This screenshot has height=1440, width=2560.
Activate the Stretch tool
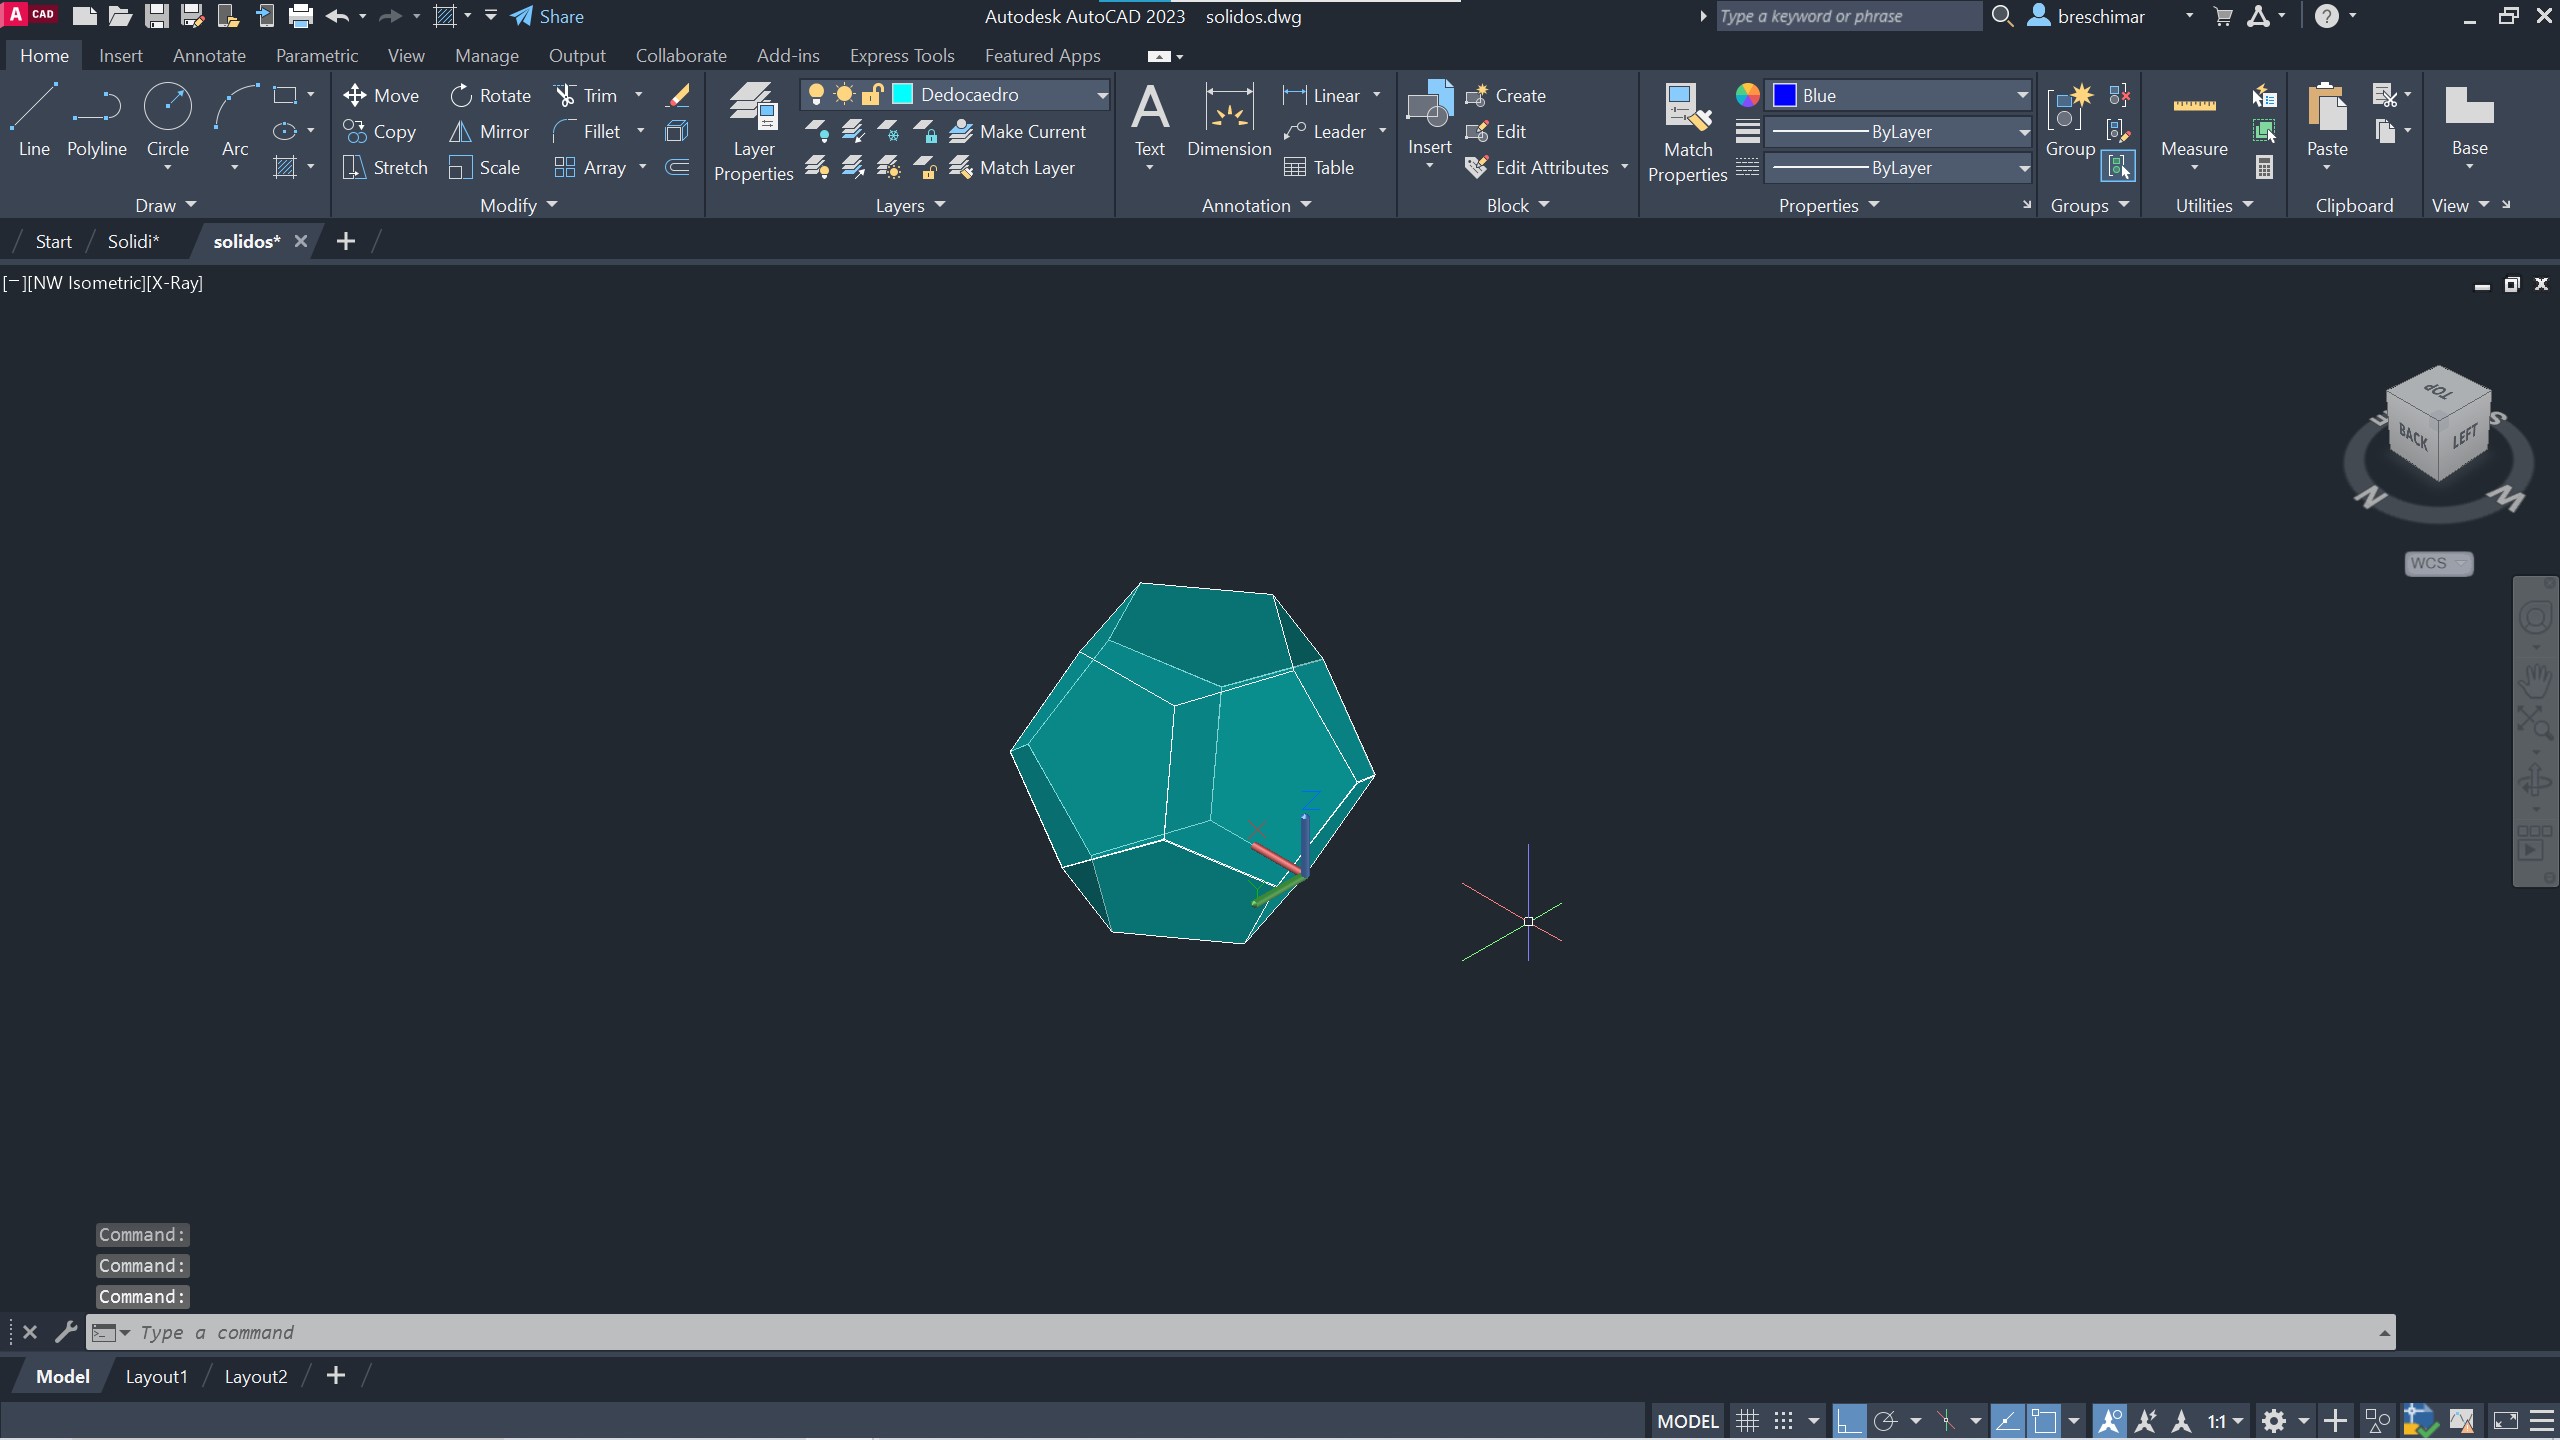pos(384,167)
